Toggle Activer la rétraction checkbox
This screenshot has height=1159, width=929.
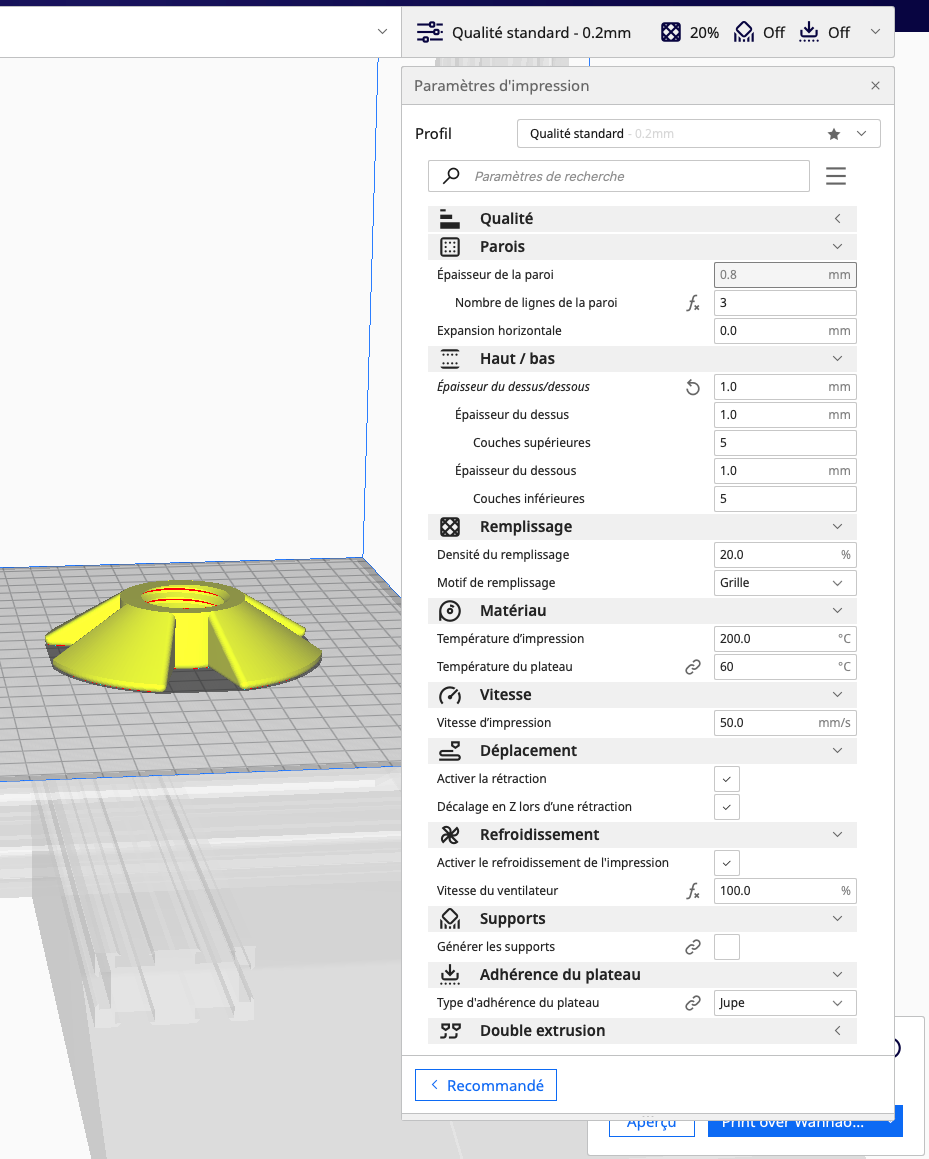tap(726, 779)
